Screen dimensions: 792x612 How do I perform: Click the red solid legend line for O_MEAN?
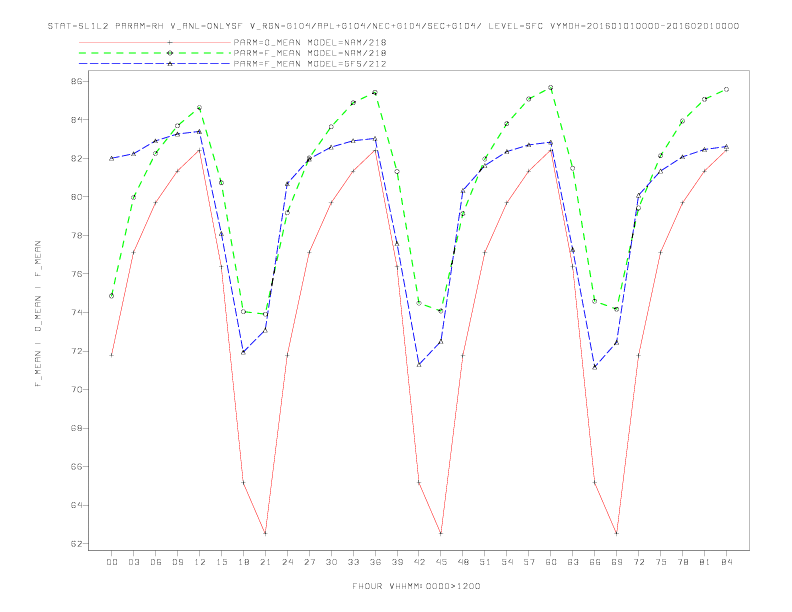point(155,43)
